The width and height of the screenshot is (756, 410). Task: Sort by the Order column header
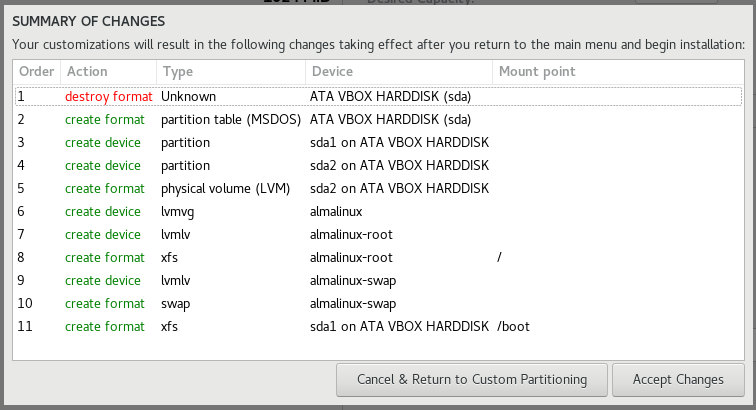click(37, 71)
